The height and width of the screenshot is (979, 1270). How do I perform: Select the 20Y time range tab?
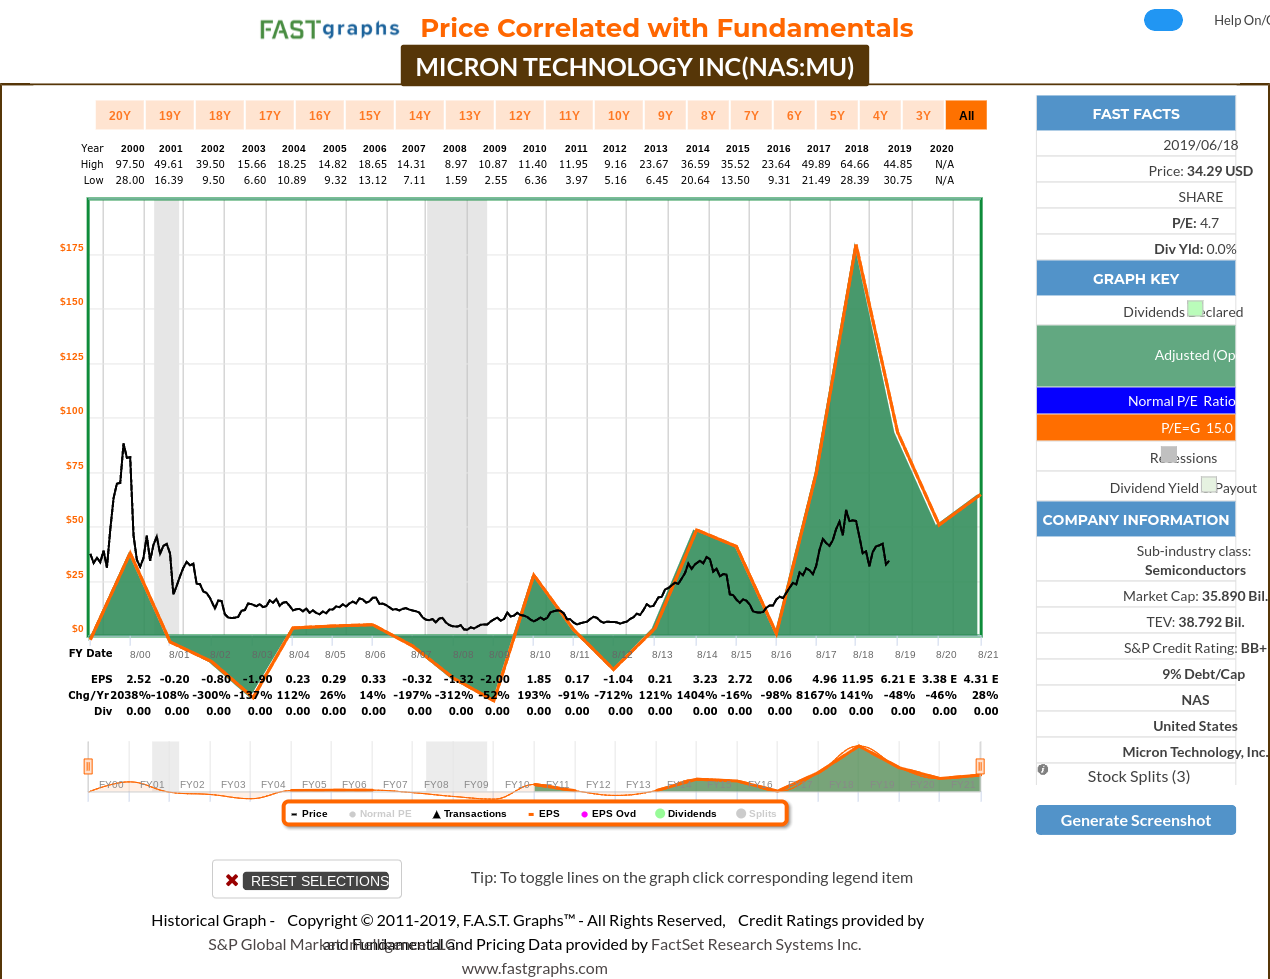tap(120, 115)
